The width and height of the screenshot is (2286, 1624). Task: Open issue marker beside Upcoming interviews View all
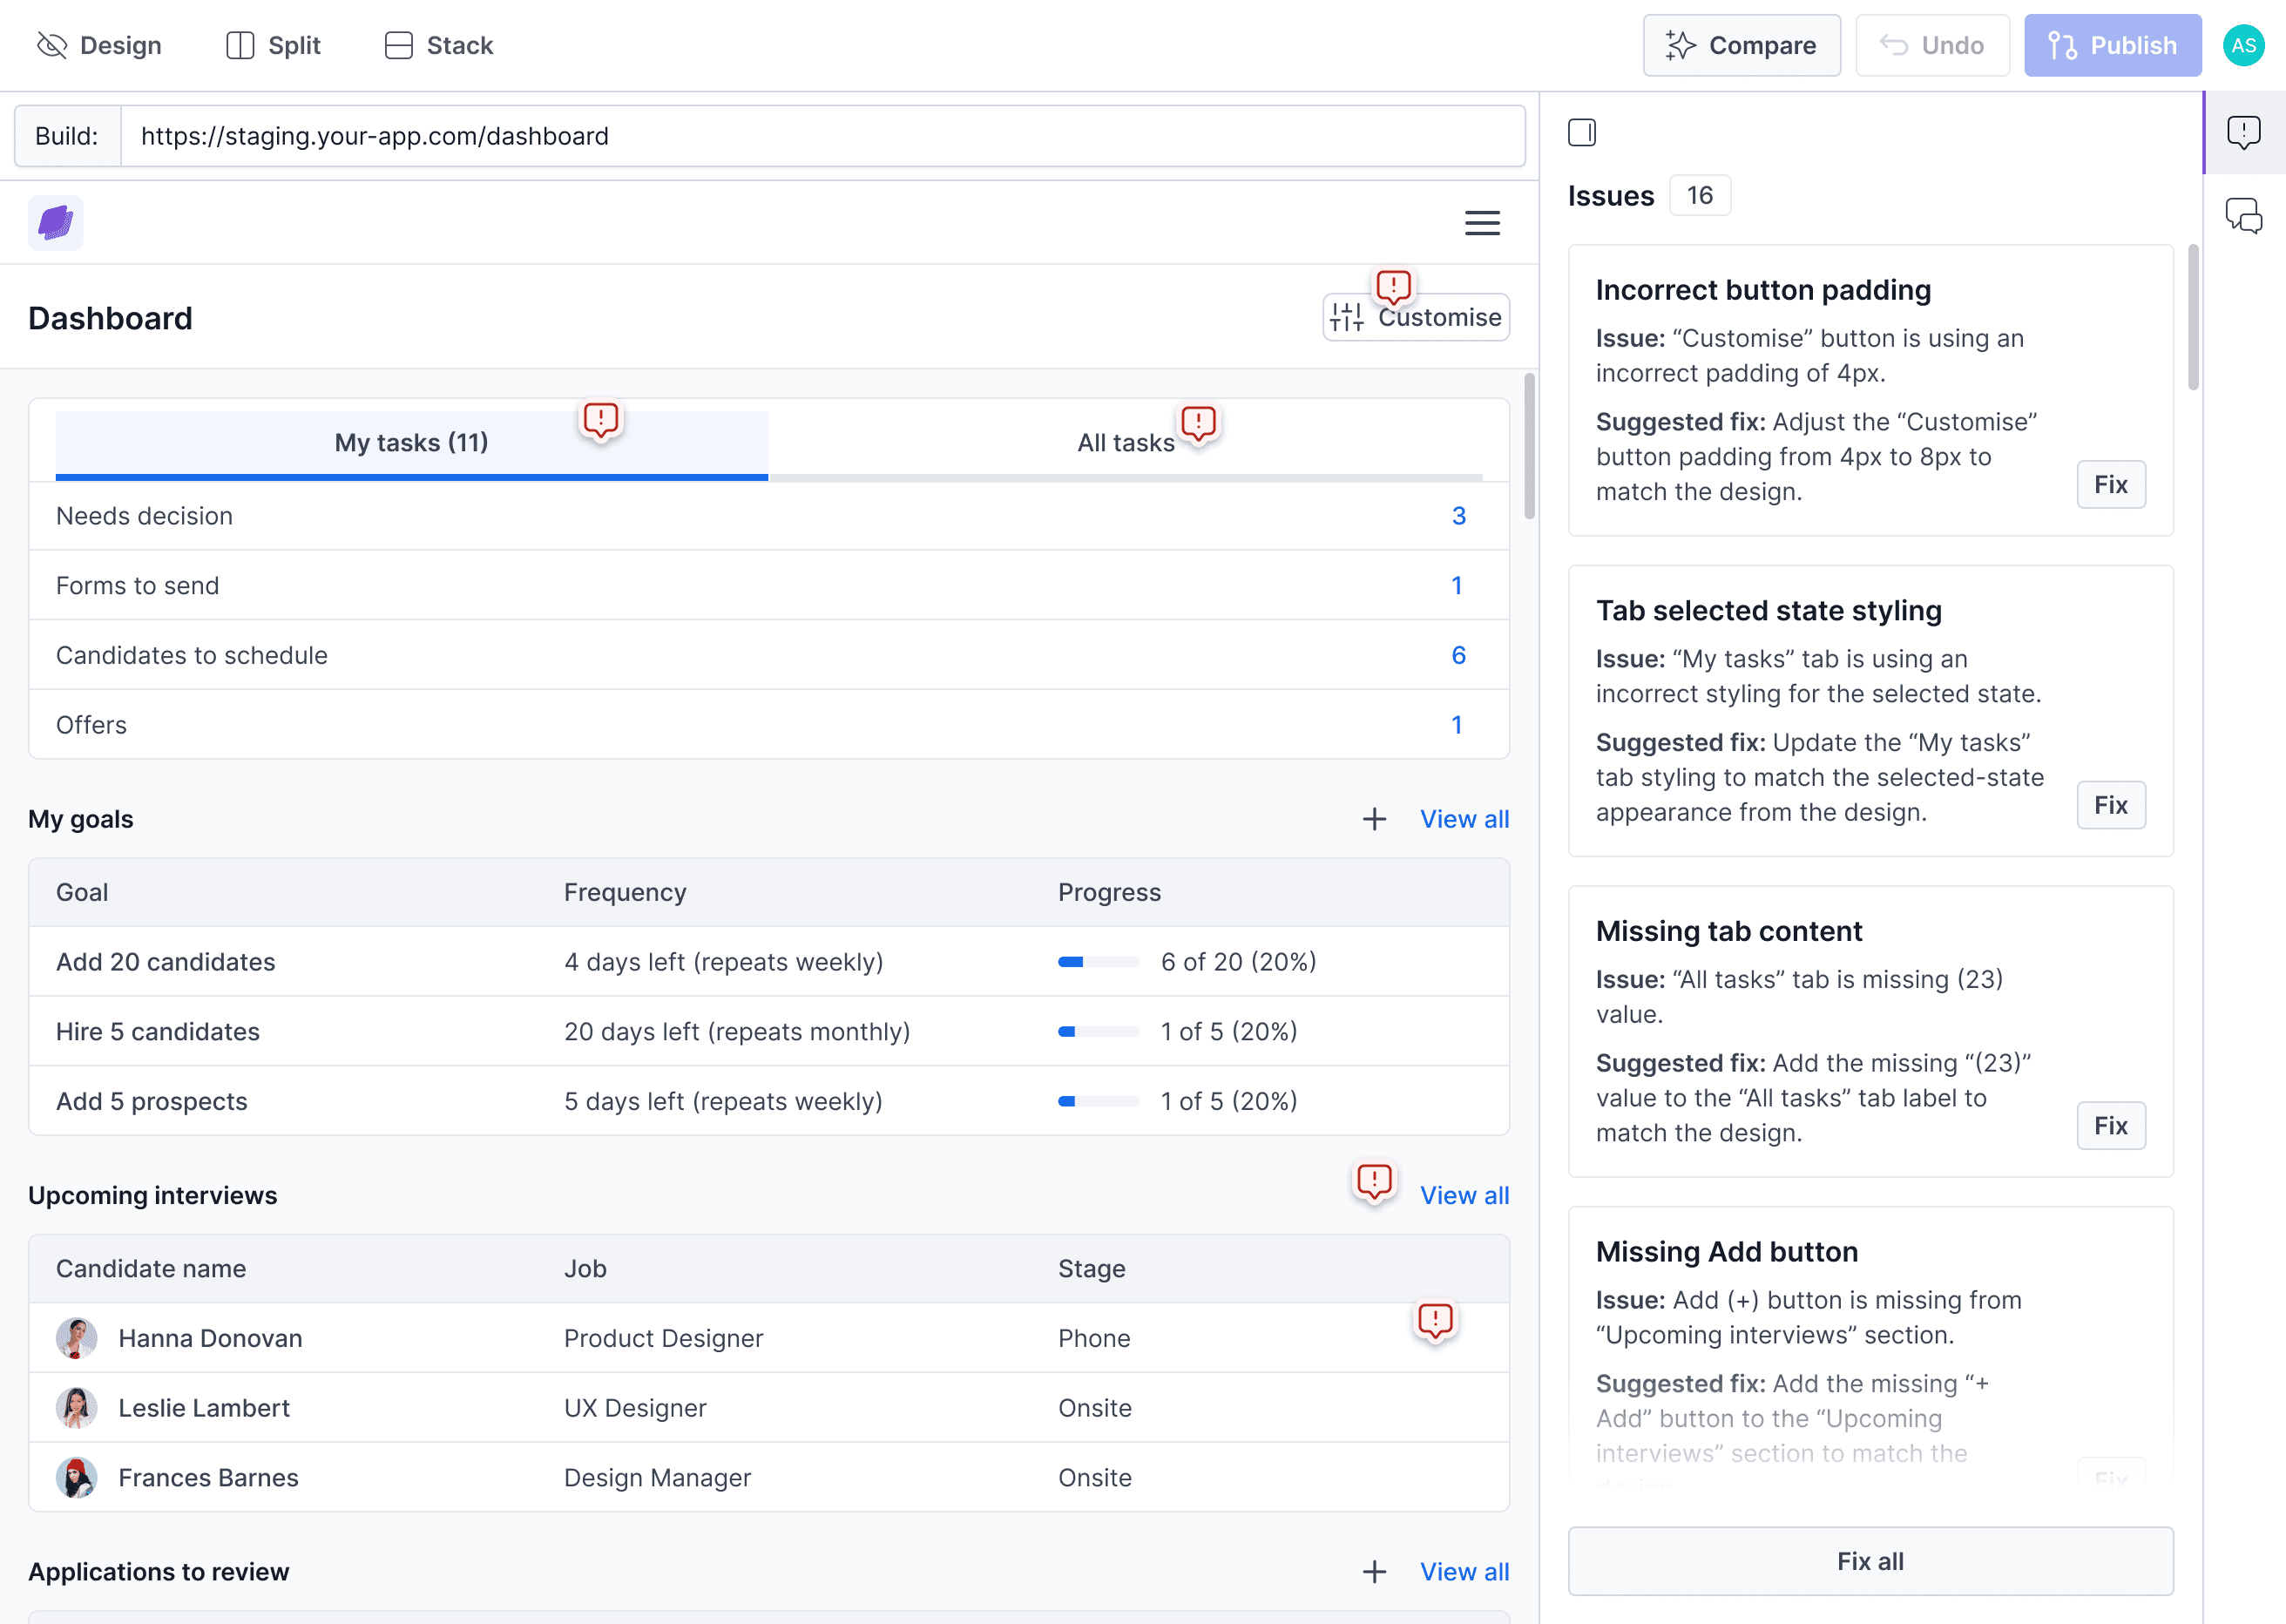tap(1374, 1181)
